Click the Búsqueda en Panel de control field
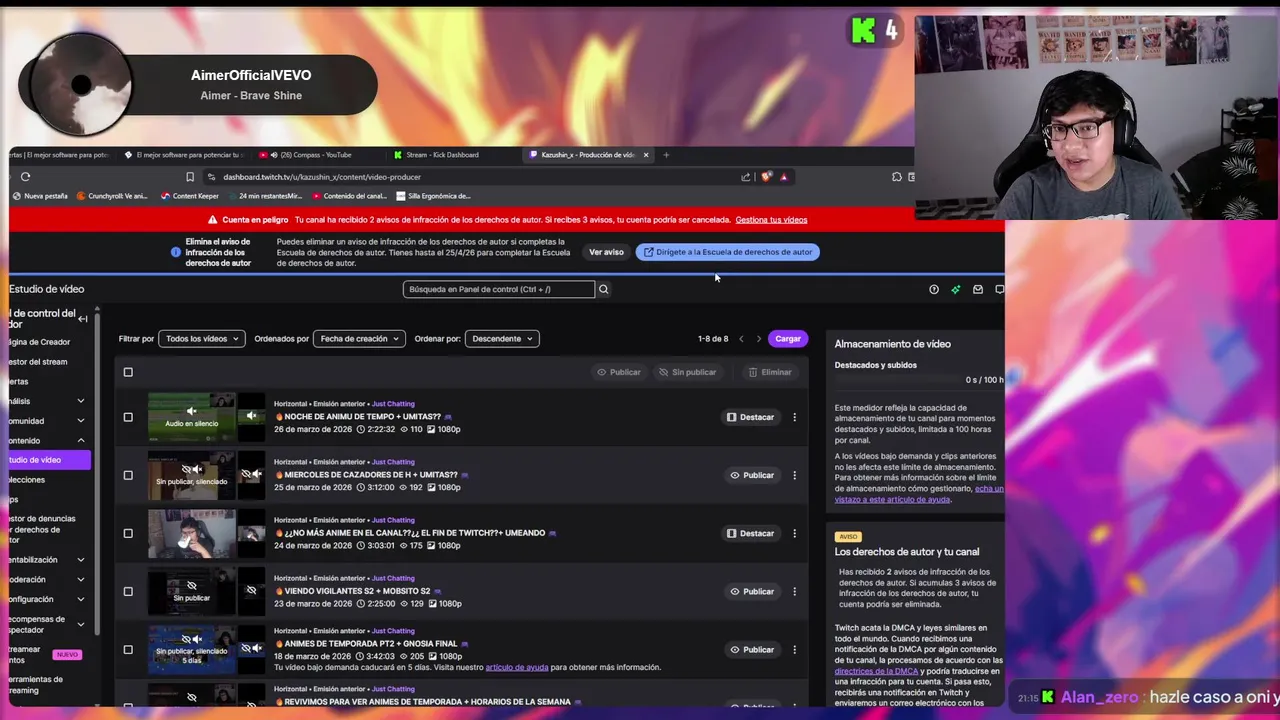Image resolution: width=1280 pixels, height=720 pixels. 499,289
